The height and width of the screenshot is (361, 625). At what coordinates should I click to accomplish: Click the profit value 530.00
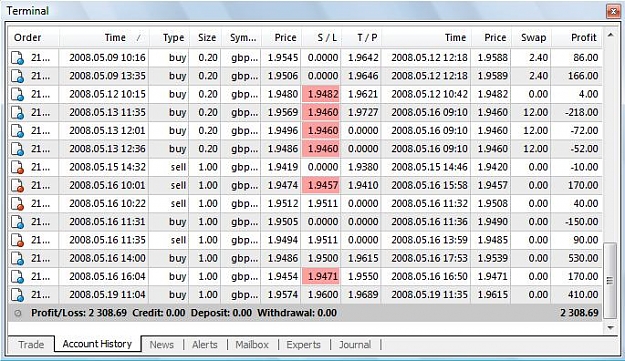(583, 258)
